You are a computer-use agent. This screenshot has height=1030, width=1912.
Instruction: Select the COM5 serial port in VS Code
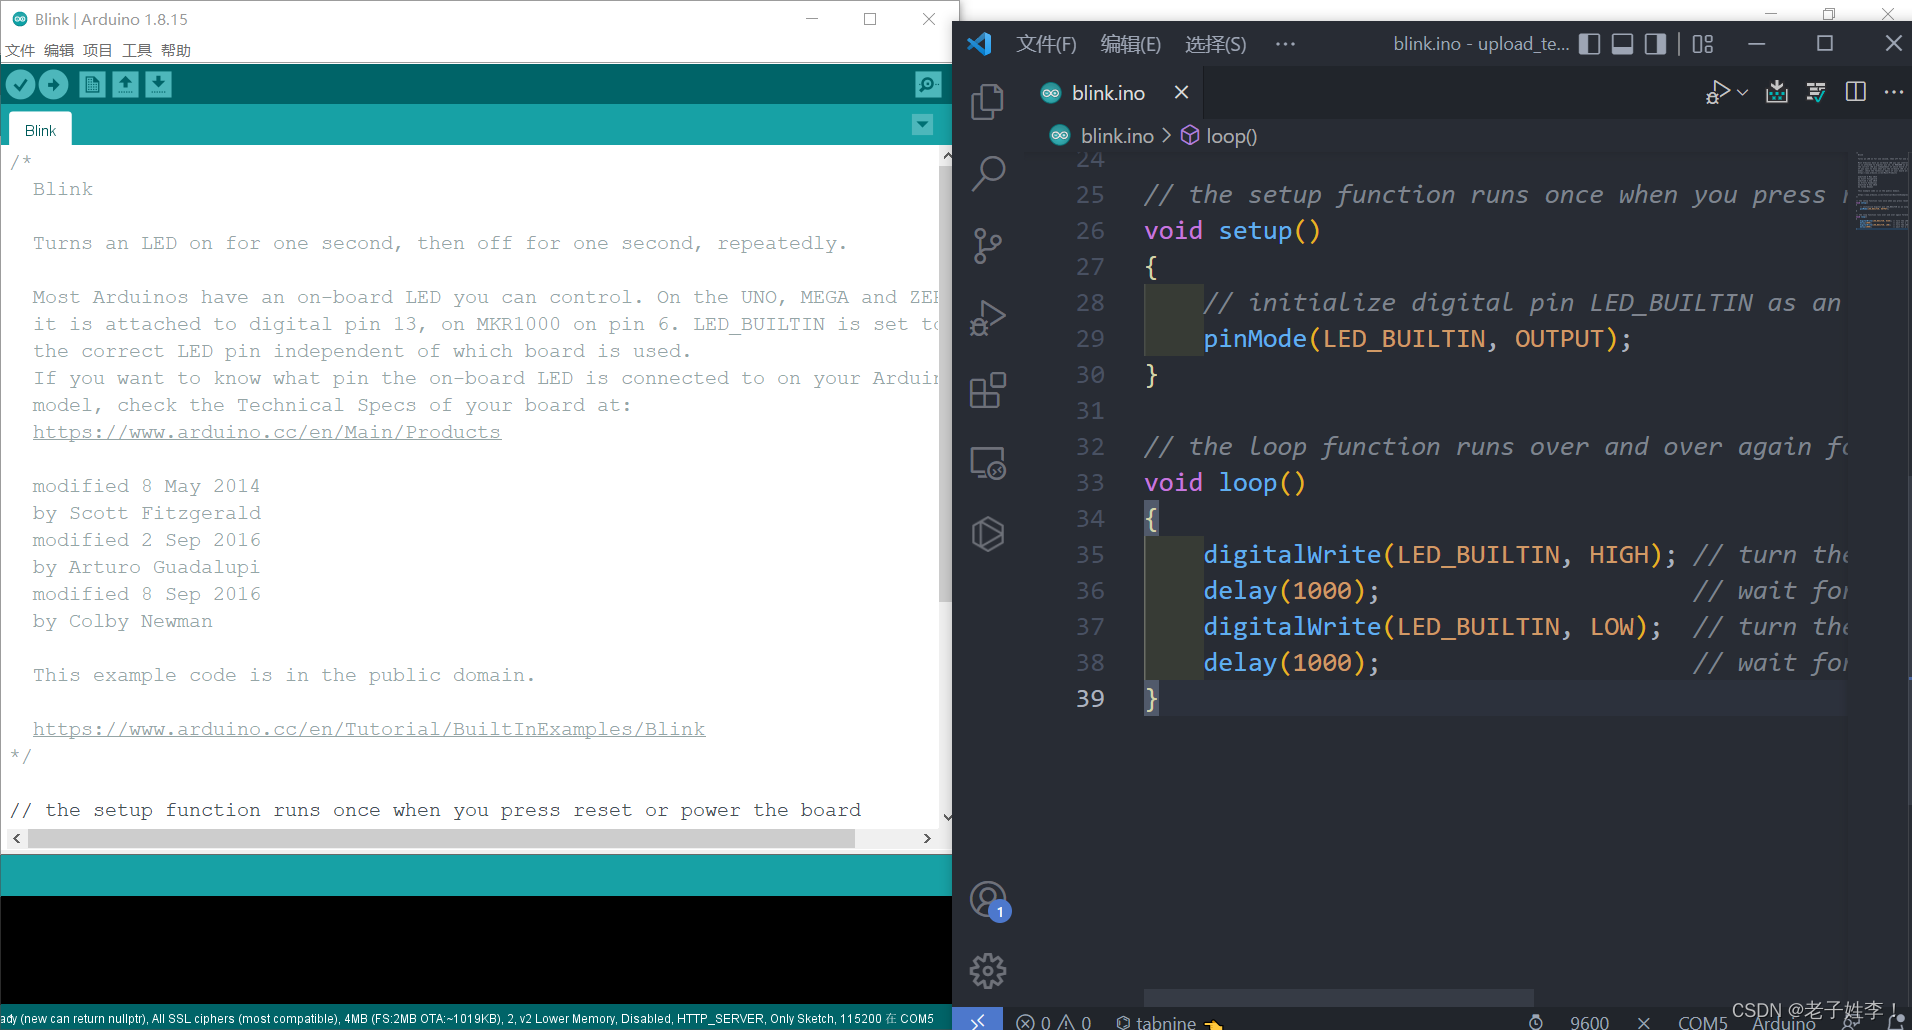tap(1702, 1022)
